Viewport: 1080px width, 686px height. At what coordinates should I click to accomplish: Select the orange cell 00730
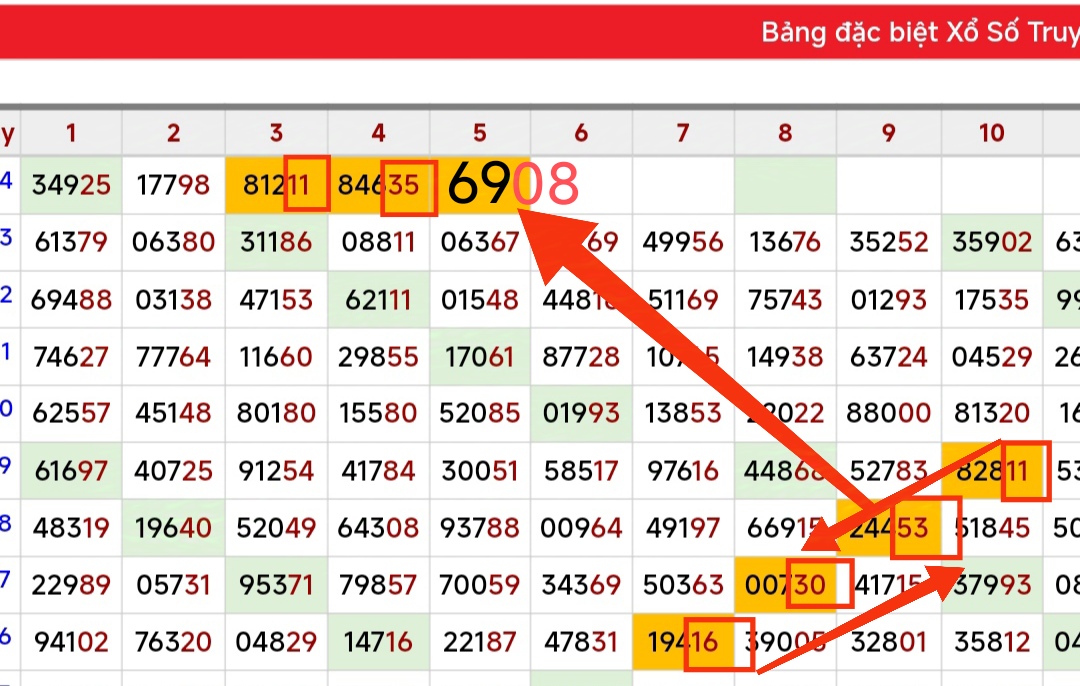[x=785, y=584]
